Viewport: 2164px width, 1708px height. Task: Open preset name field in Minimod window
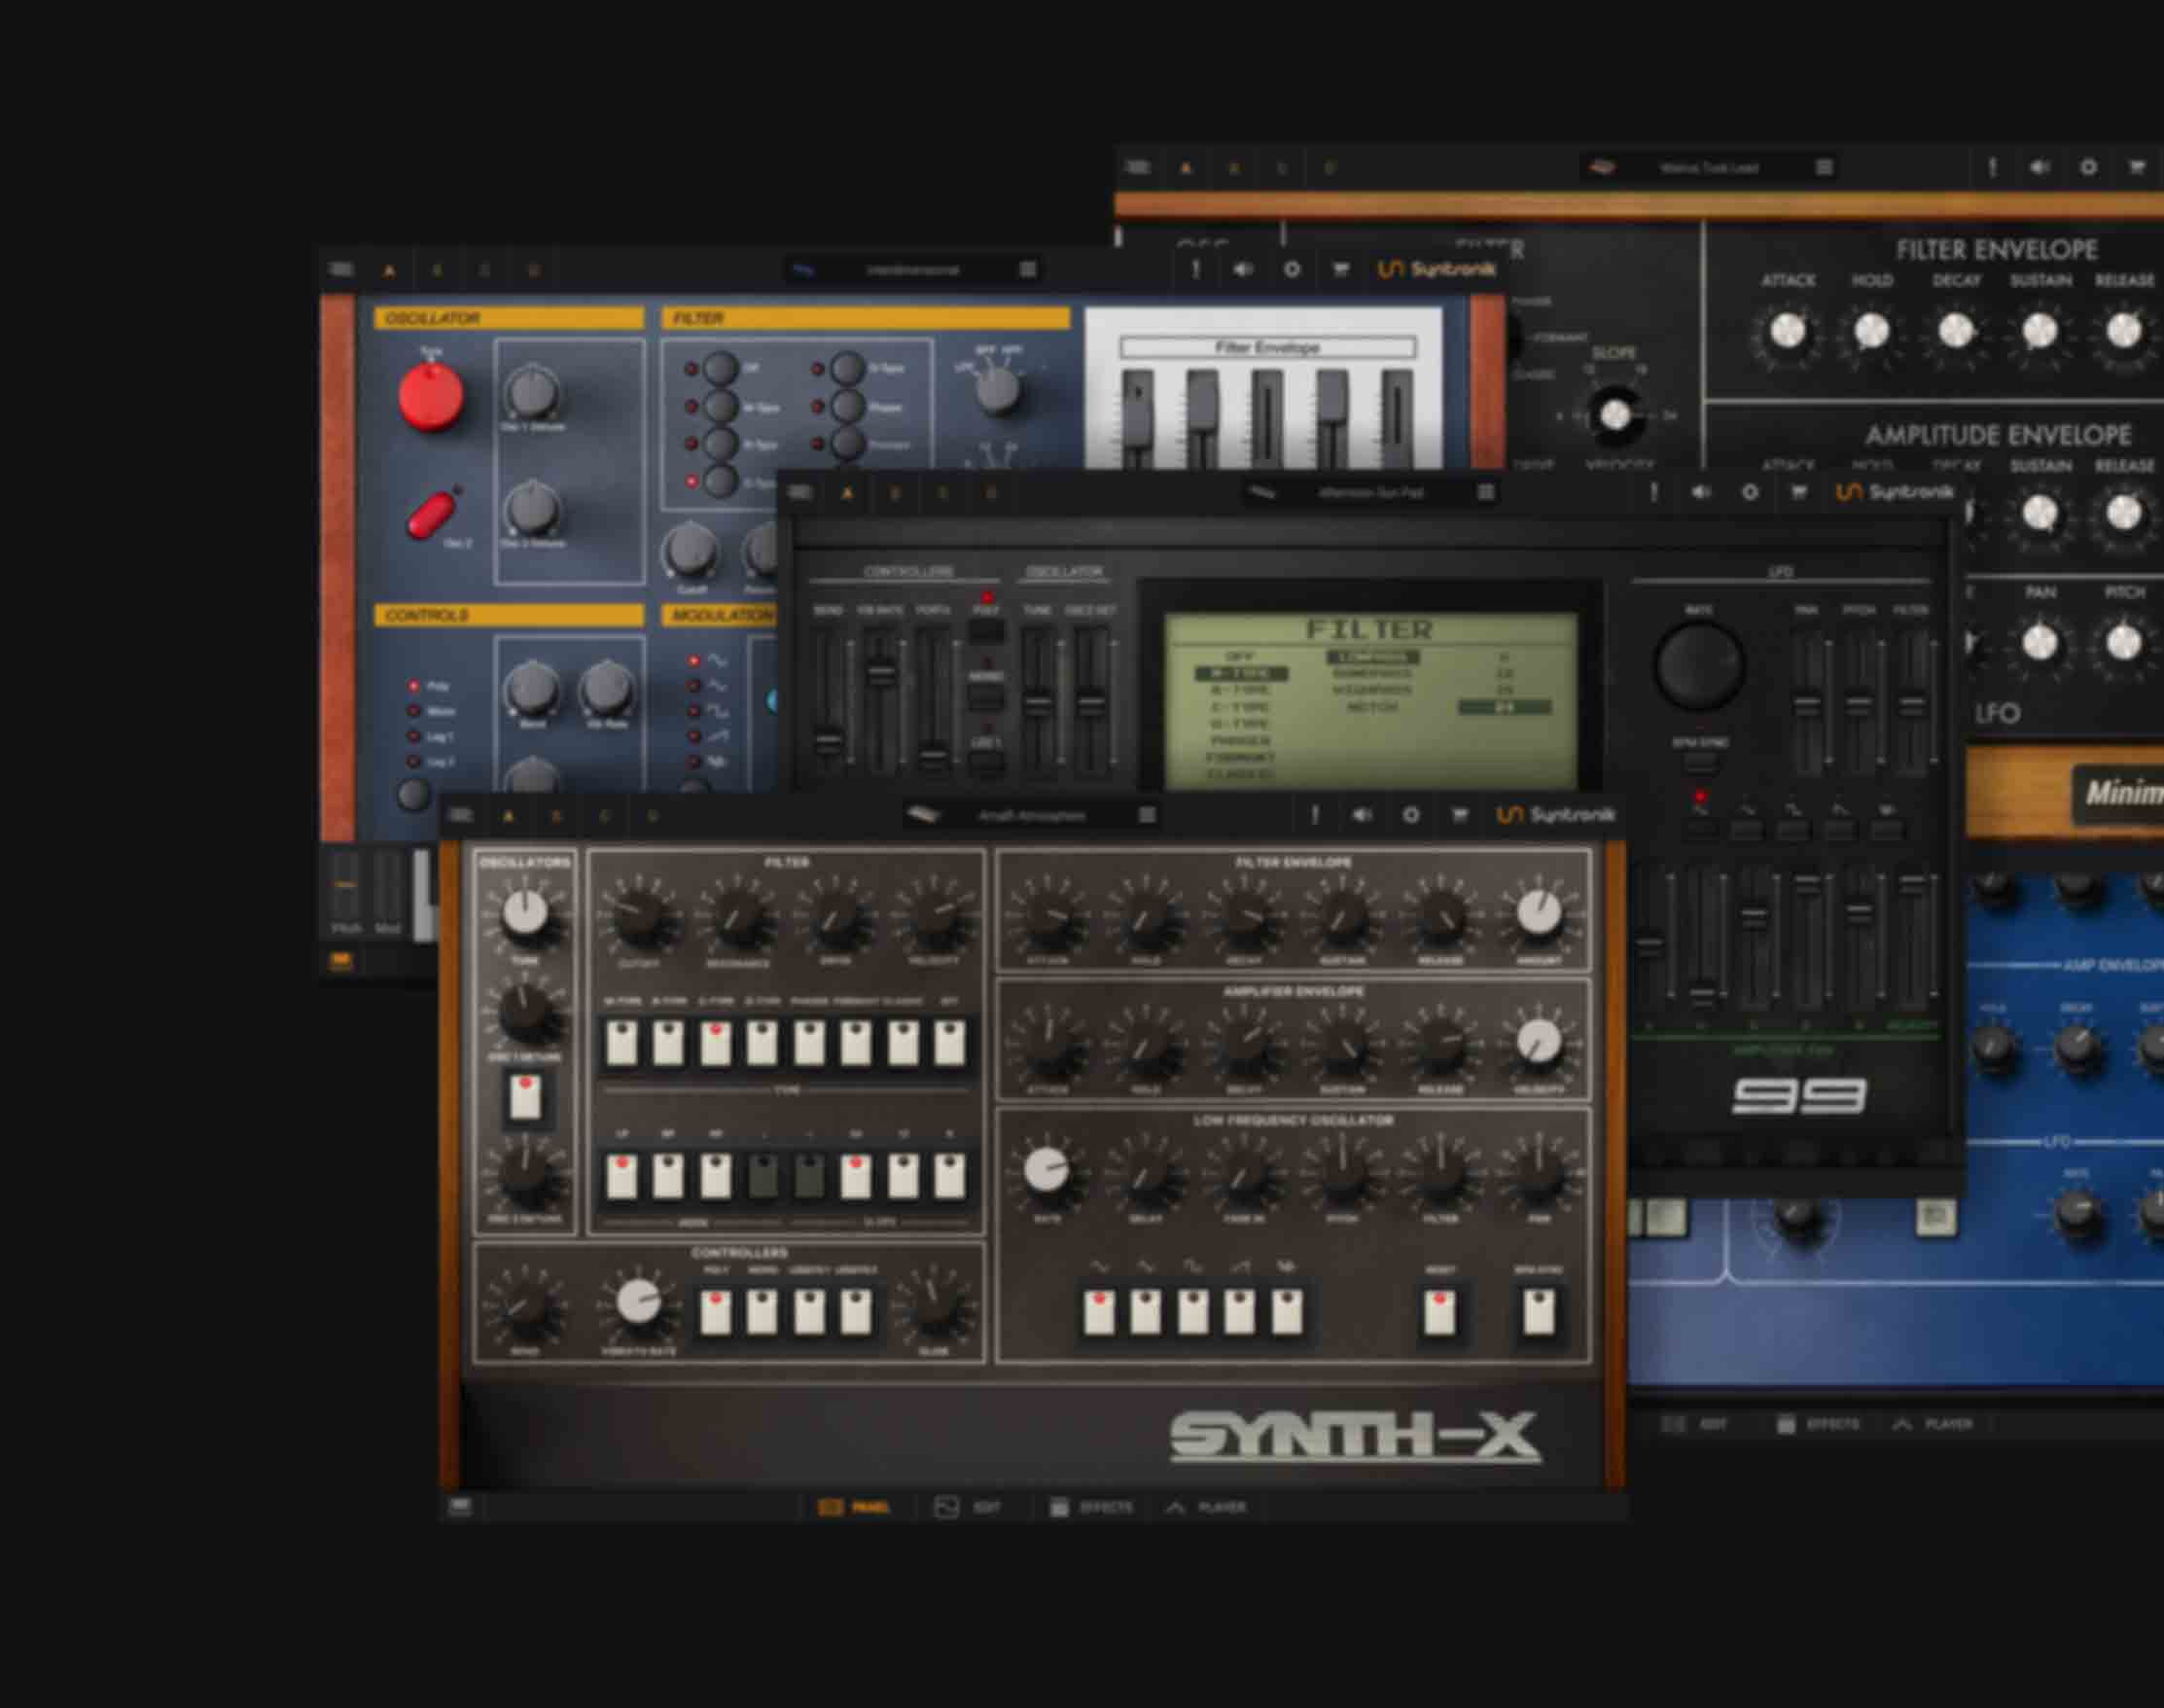coord(1708,167)
